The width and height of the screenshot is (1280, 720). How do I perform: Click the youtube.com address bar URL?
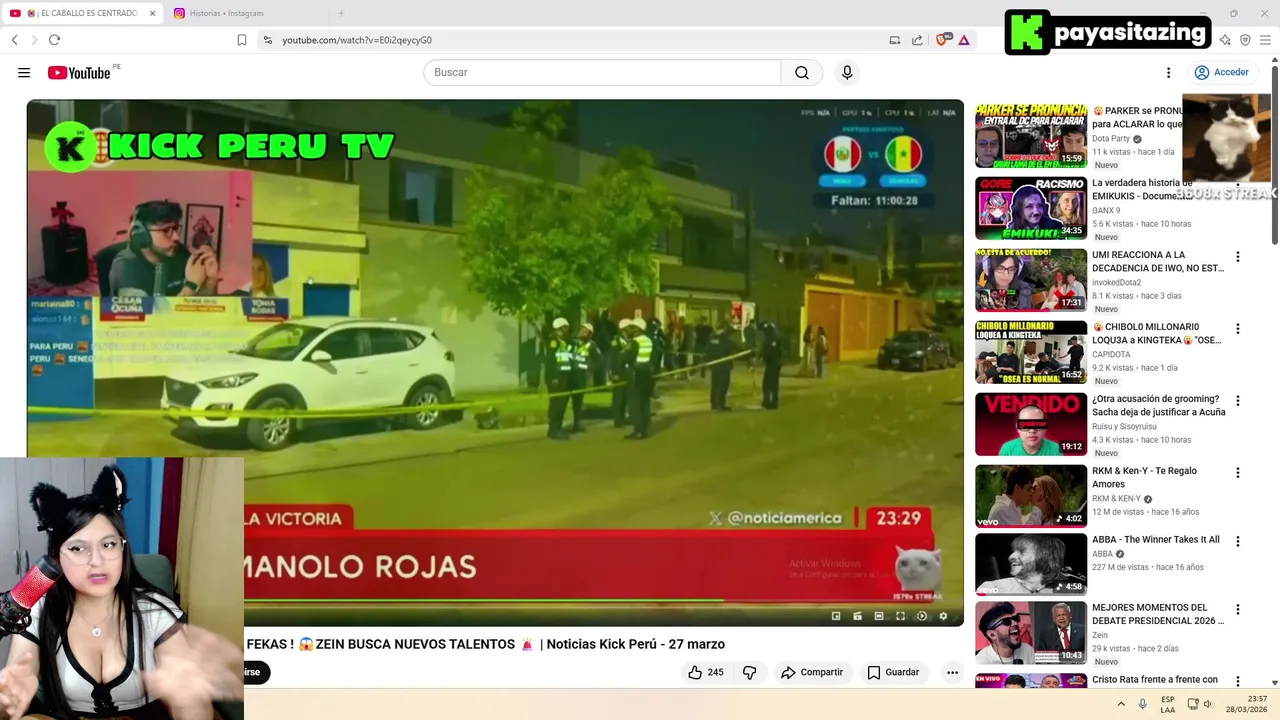click(x=357, y=40)
